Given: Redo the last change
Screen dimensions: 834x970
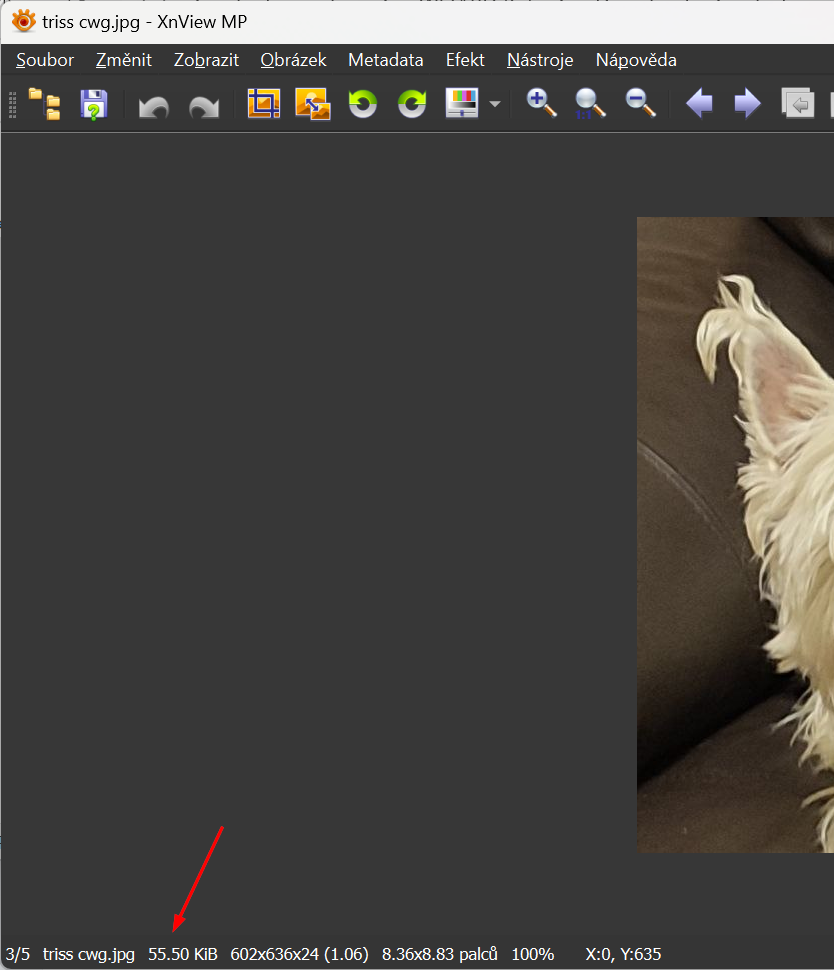Looking at the screenshot, I should [x=204, y=105].
